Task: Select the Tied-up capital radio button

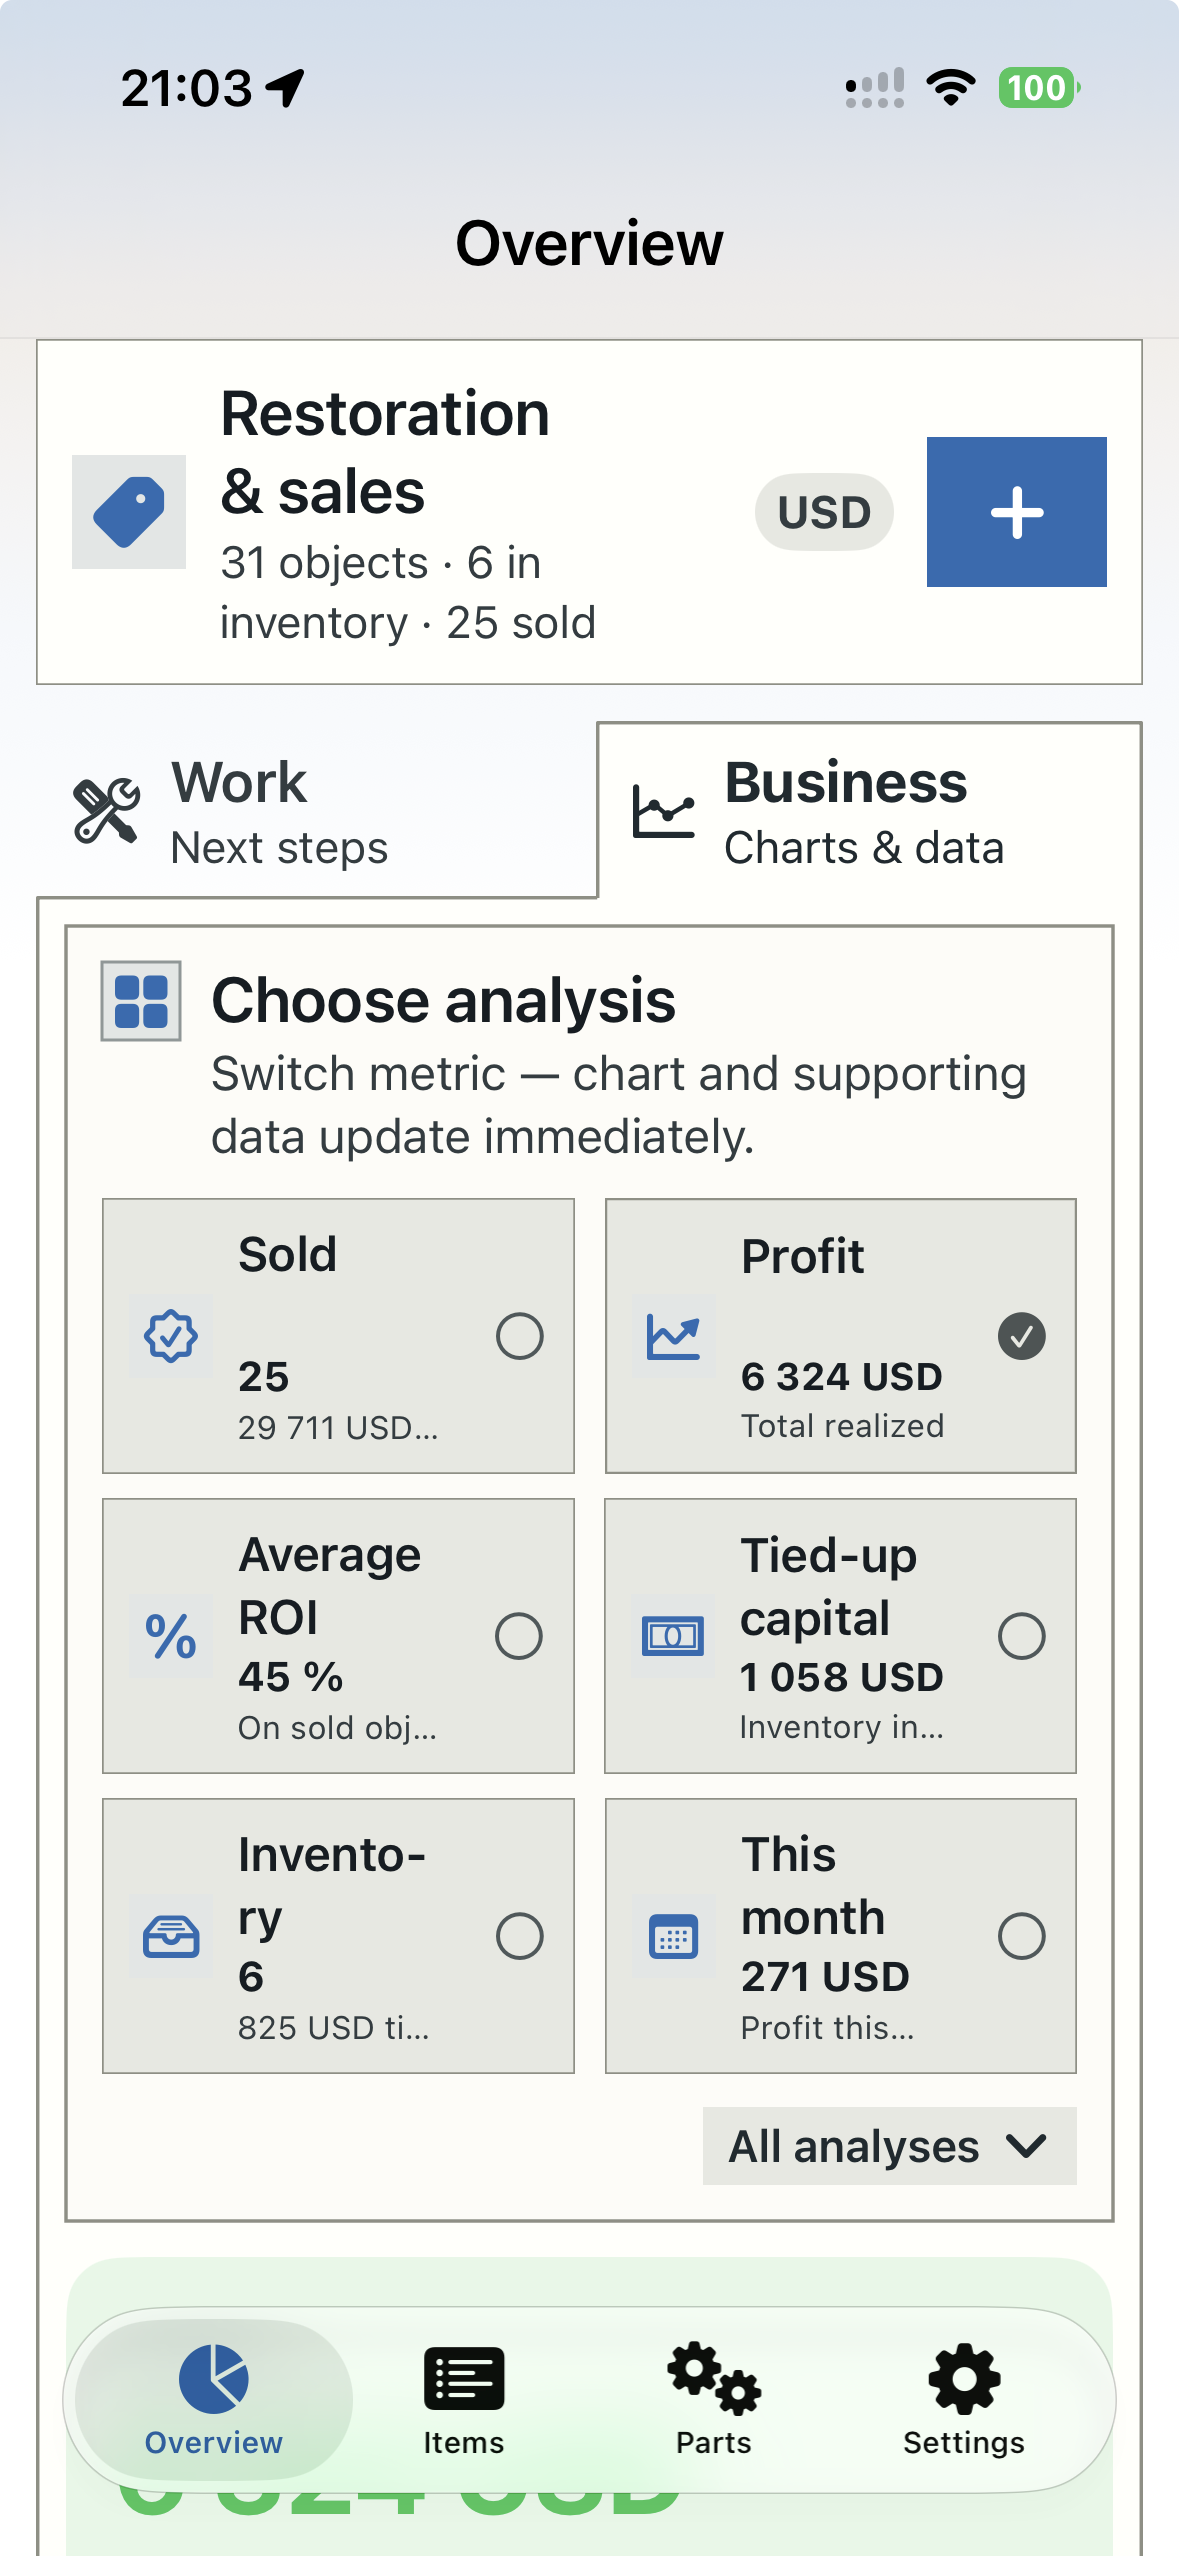Action: pos(1022,1636)
